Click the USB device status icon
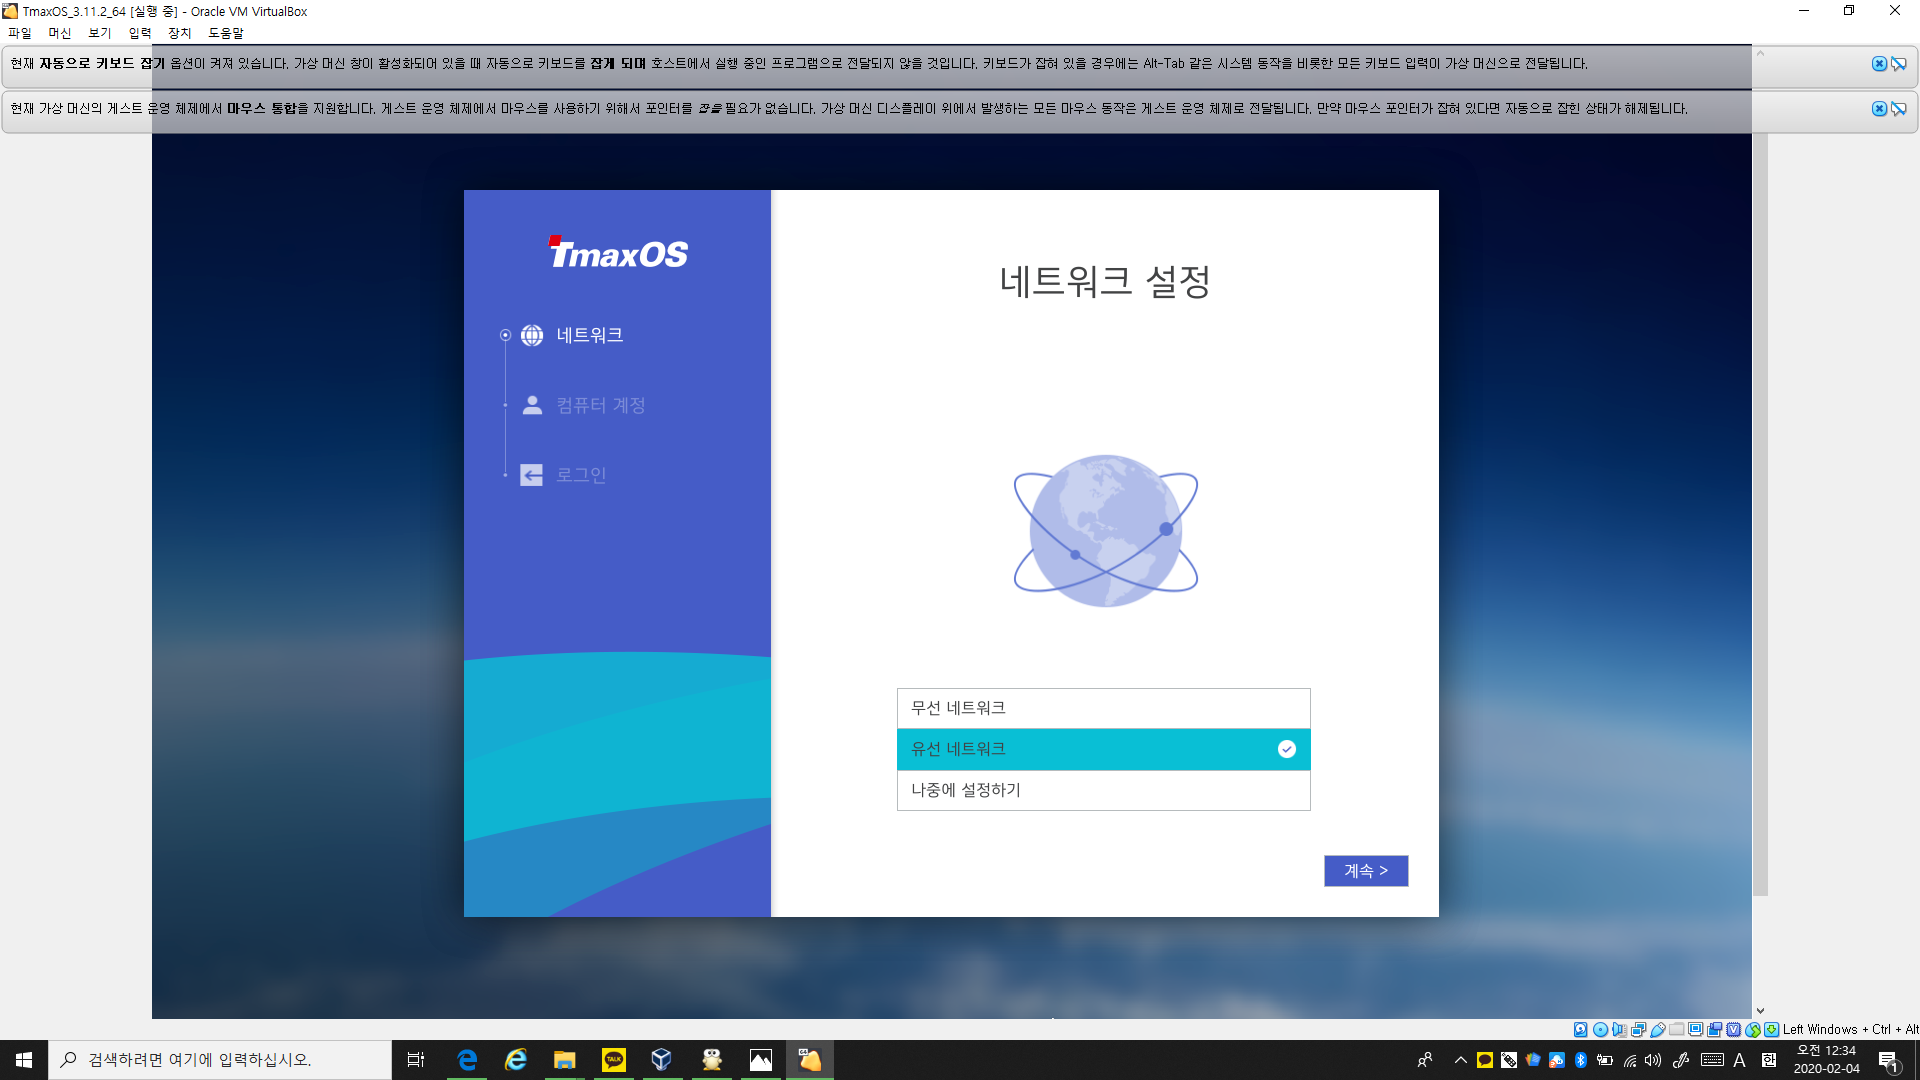The image size is (1920, 1080). [1658, 1029]
